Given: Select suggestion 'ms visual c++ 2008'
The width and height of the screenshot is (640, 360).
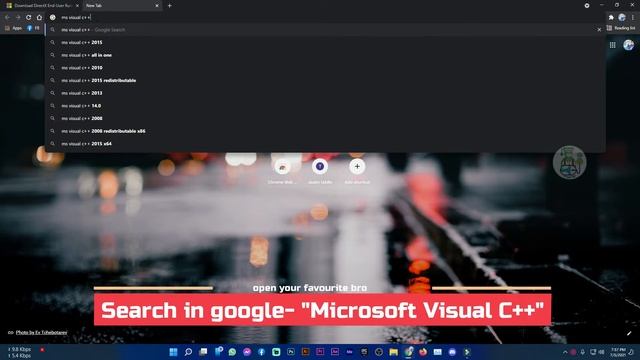Looking at the screenshot, I should (324, 118).
